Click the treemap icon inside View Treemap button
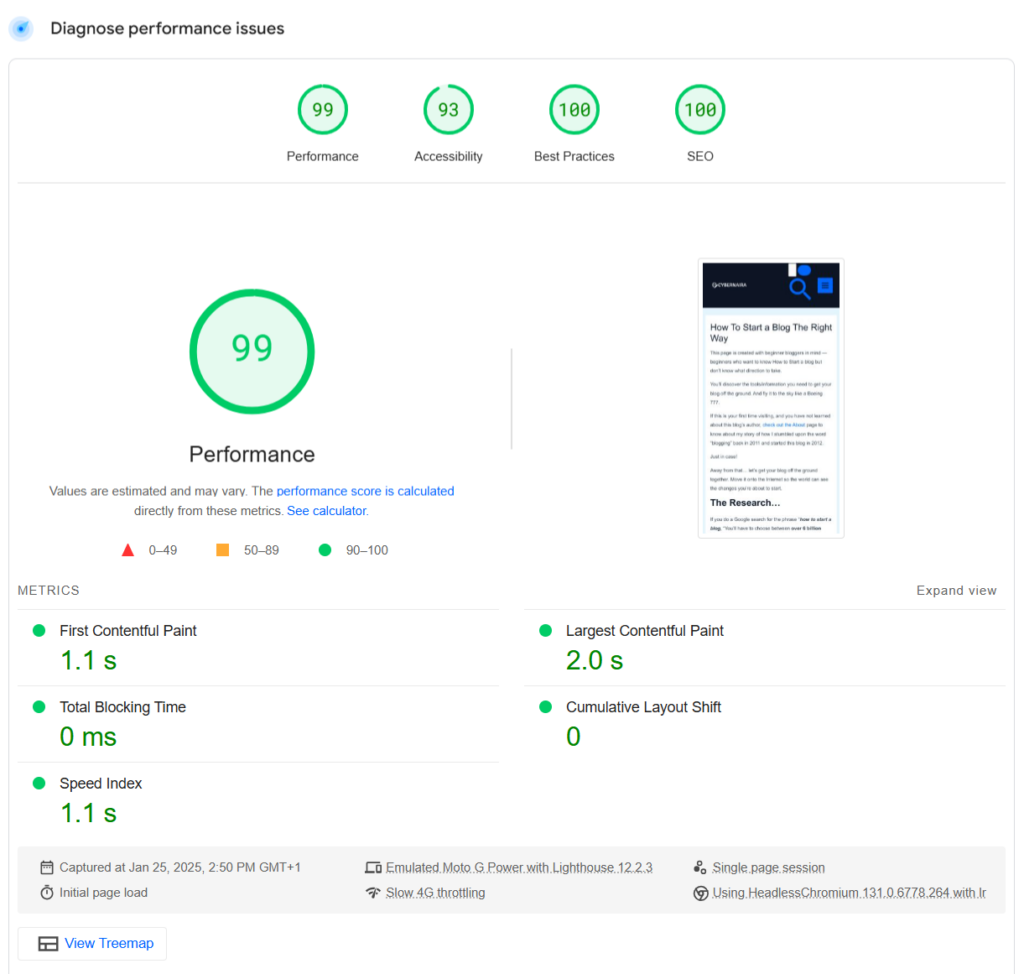The image size is (1024, 974). [47, 943]
